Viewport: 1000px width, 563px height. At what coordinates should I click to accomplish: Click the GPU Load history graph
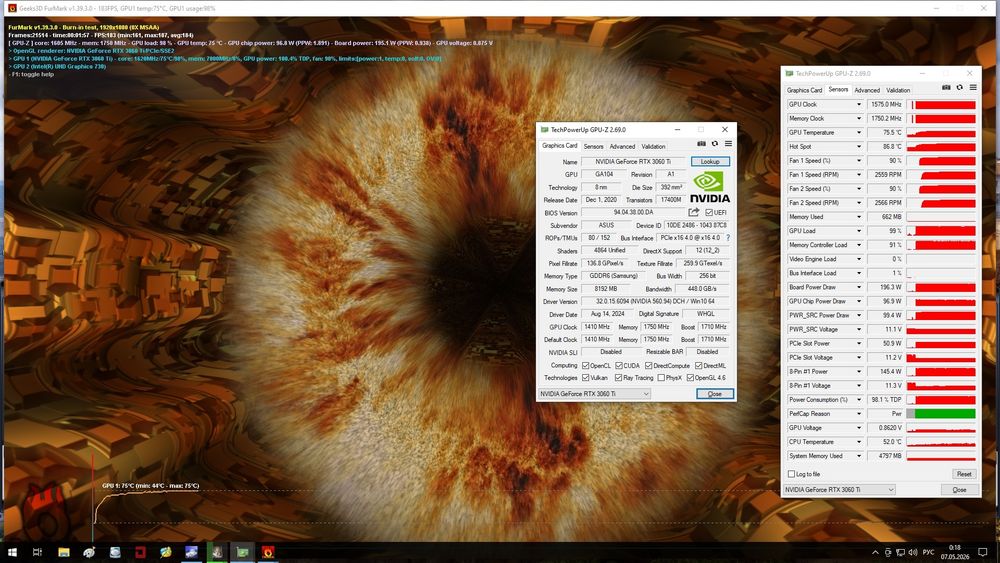pos(941,231)
